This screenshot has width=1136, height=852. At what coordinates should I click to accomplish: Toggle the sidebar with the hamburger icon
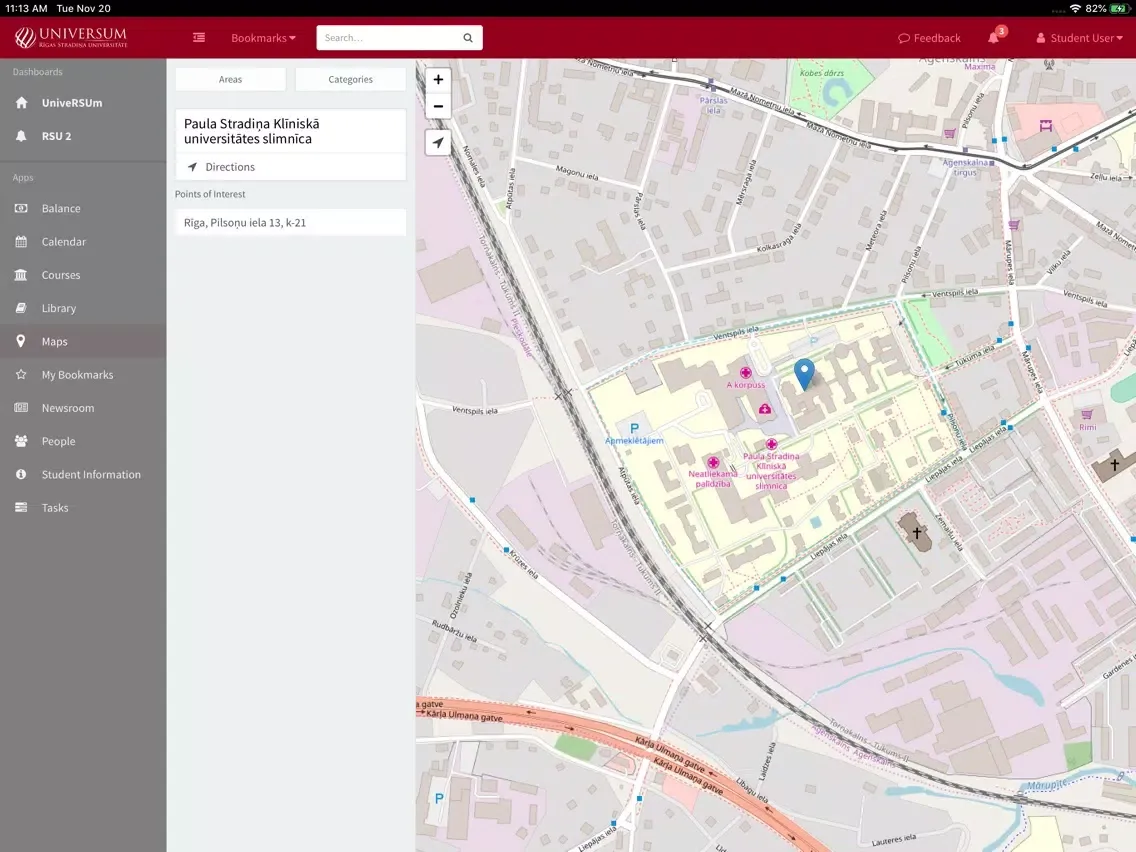(199, 38)
